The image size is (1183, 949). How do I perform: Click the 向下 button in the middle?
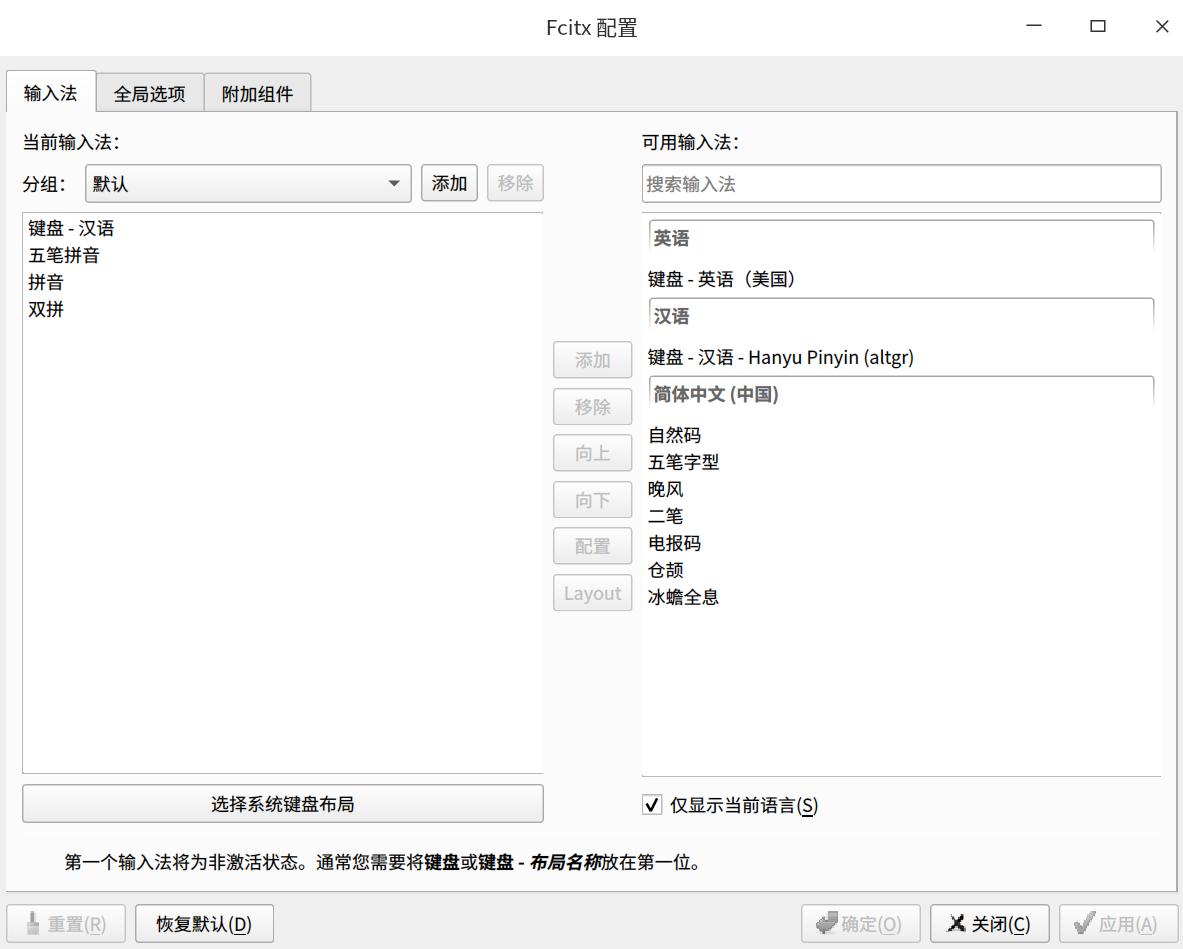point(592,499)
